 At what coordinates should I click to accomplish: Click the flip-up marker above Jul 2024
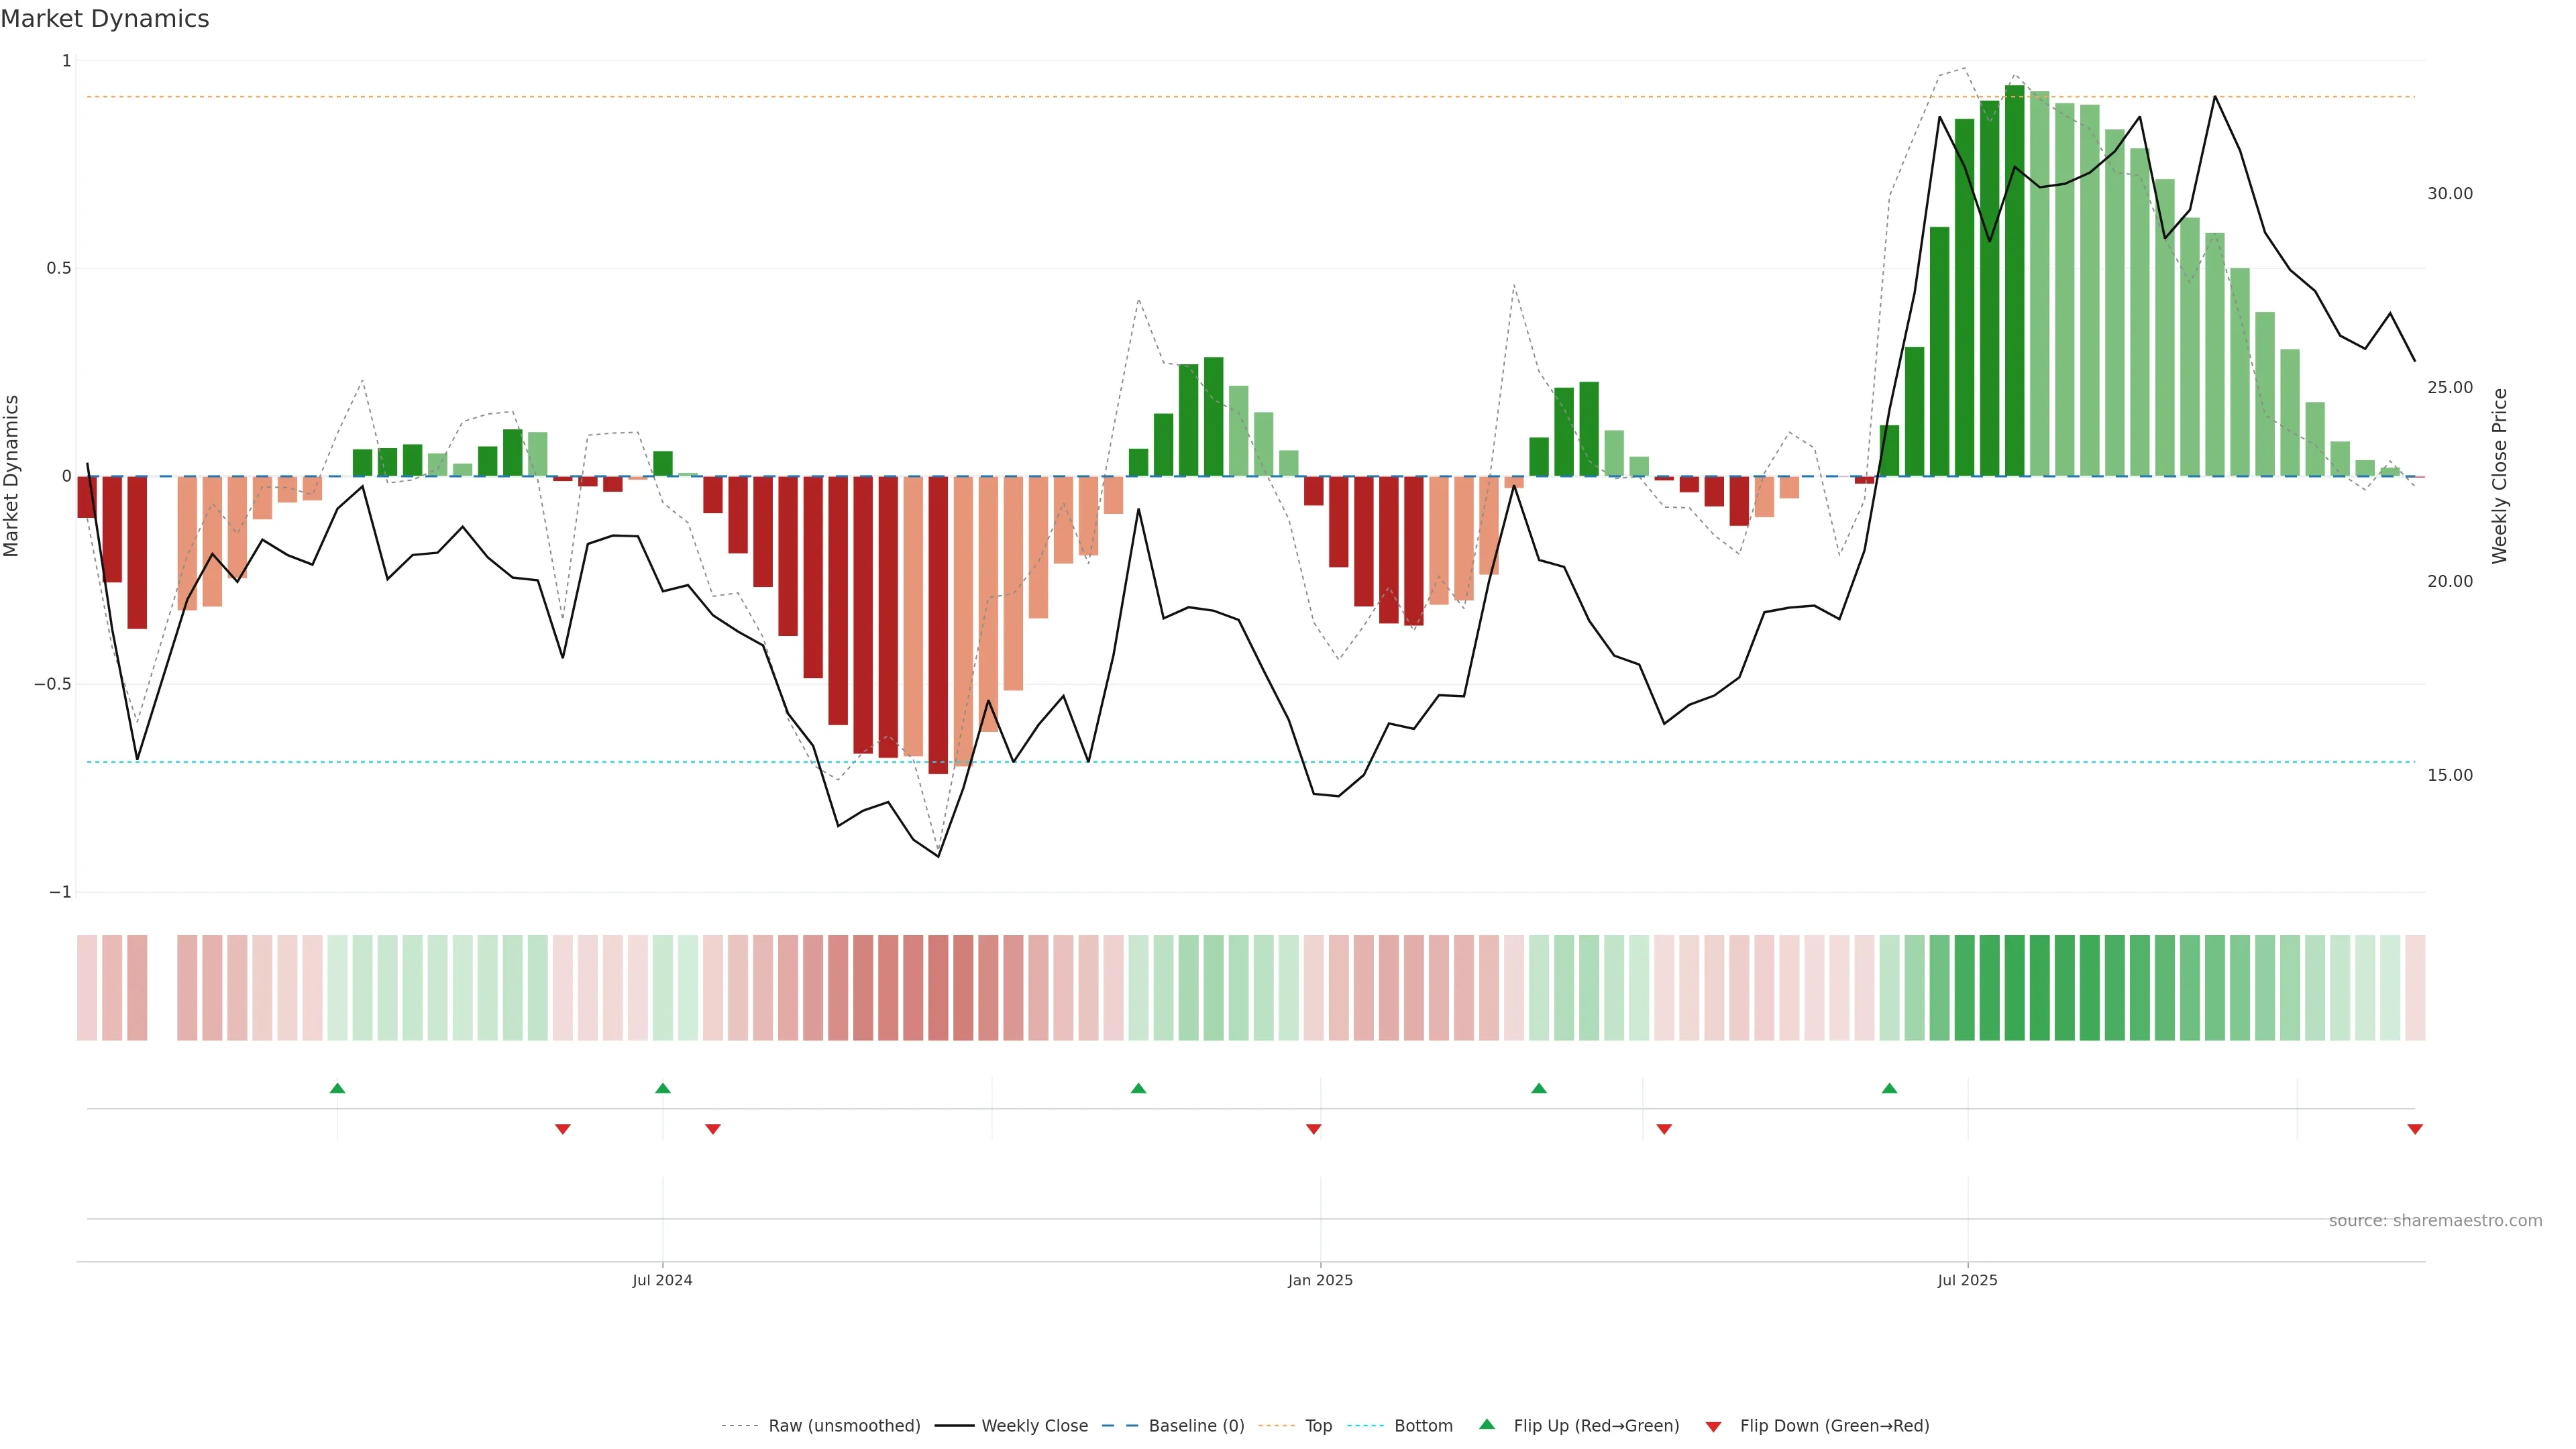pyautogui.click(x=662, y=1088)
